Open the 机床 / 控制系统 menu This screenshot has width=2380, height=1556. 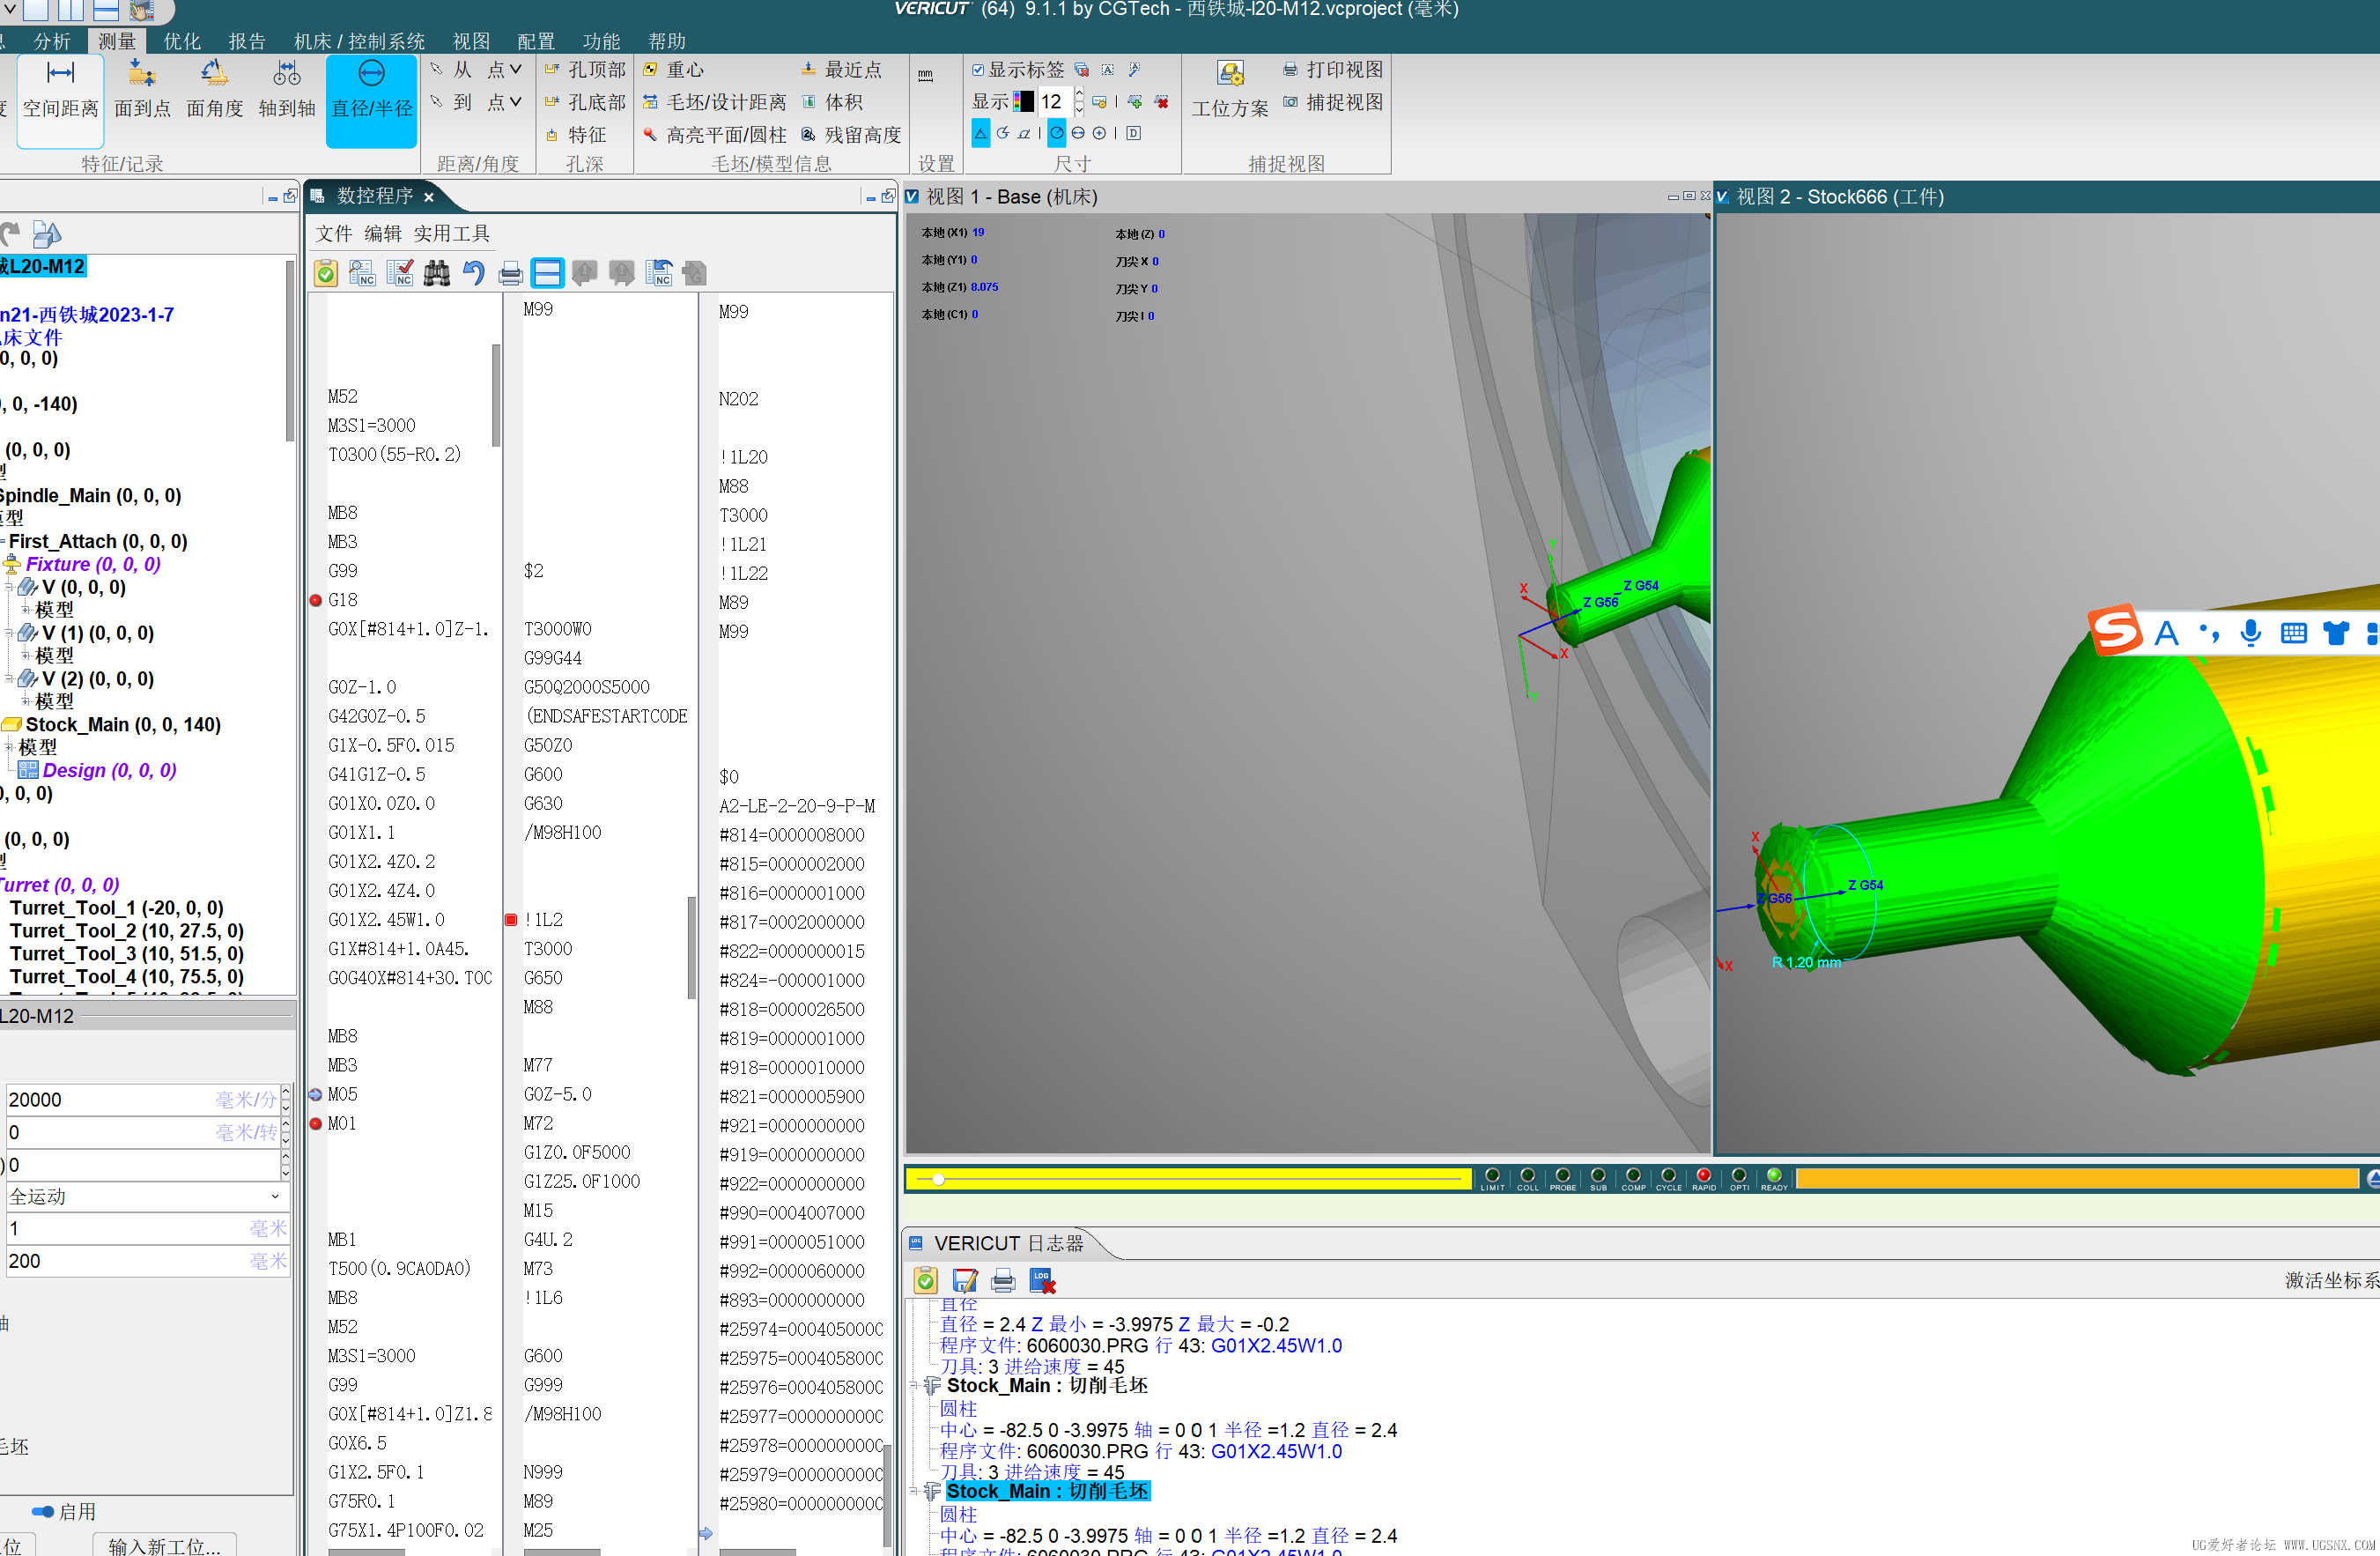pyautogui.click(x=359, y=41)
